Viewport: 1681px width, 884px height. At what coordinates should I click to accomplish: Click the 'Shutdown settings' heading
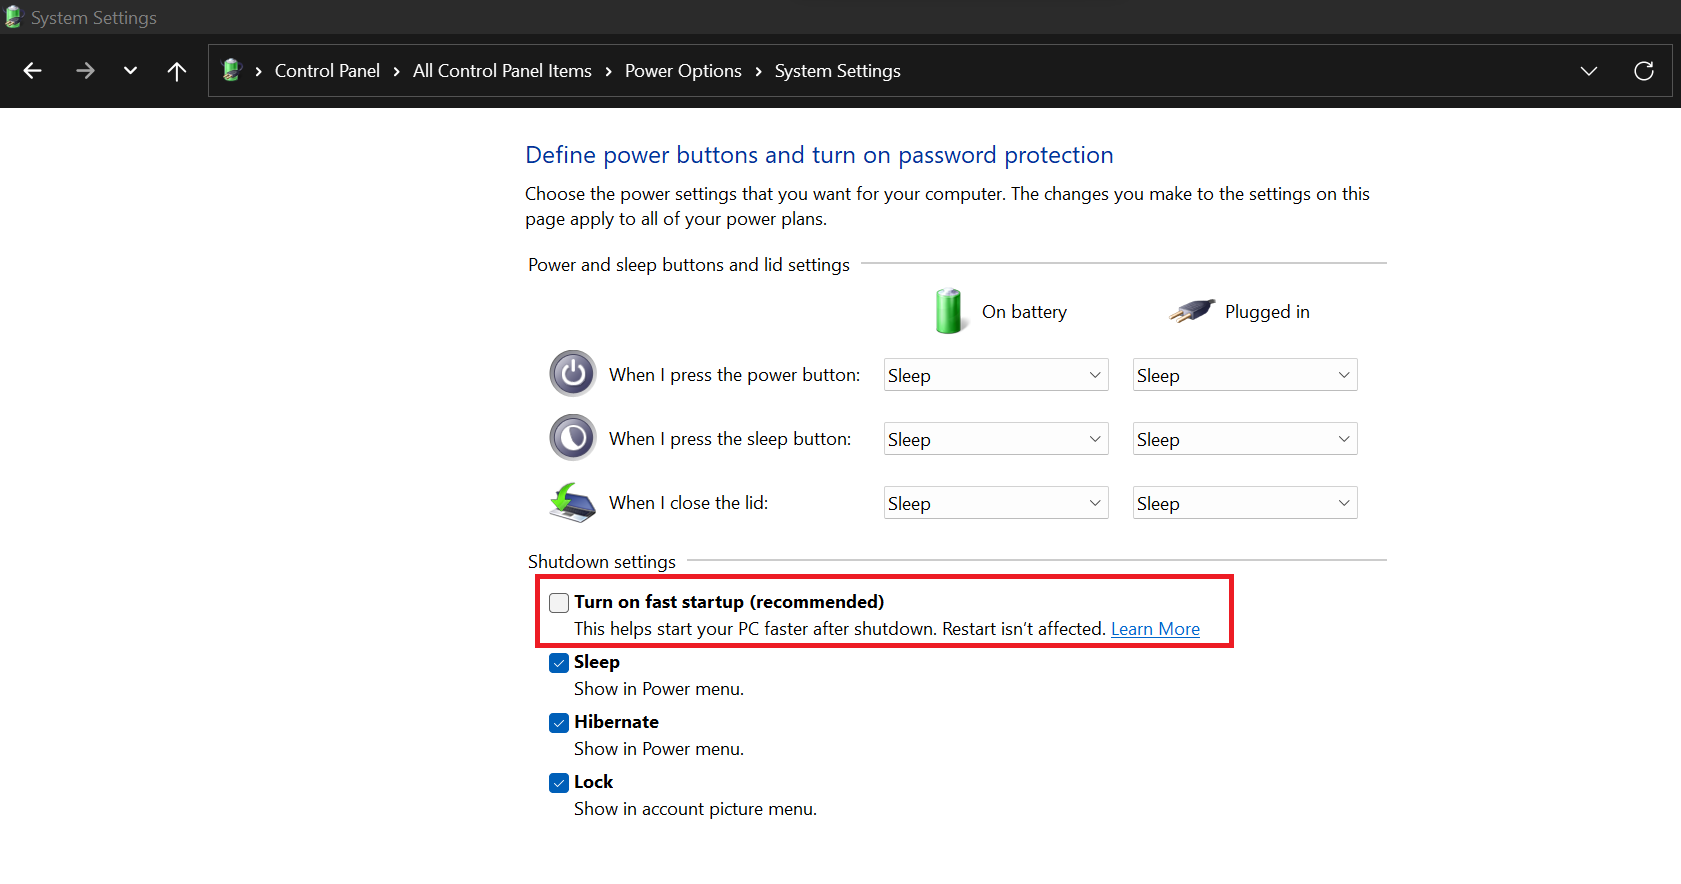(x=602, y=562)
